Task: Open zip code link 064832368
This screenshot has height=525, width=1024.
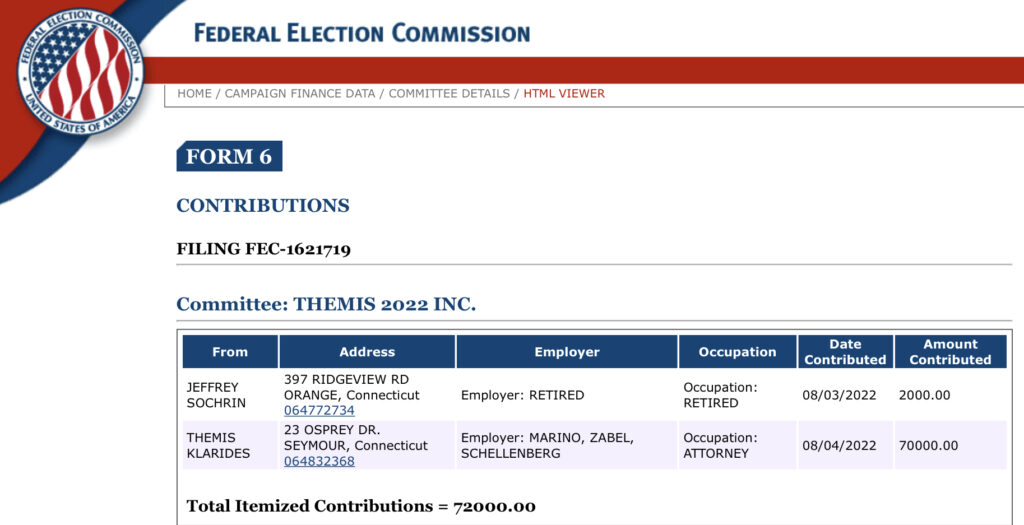Action: pos(319,462)
